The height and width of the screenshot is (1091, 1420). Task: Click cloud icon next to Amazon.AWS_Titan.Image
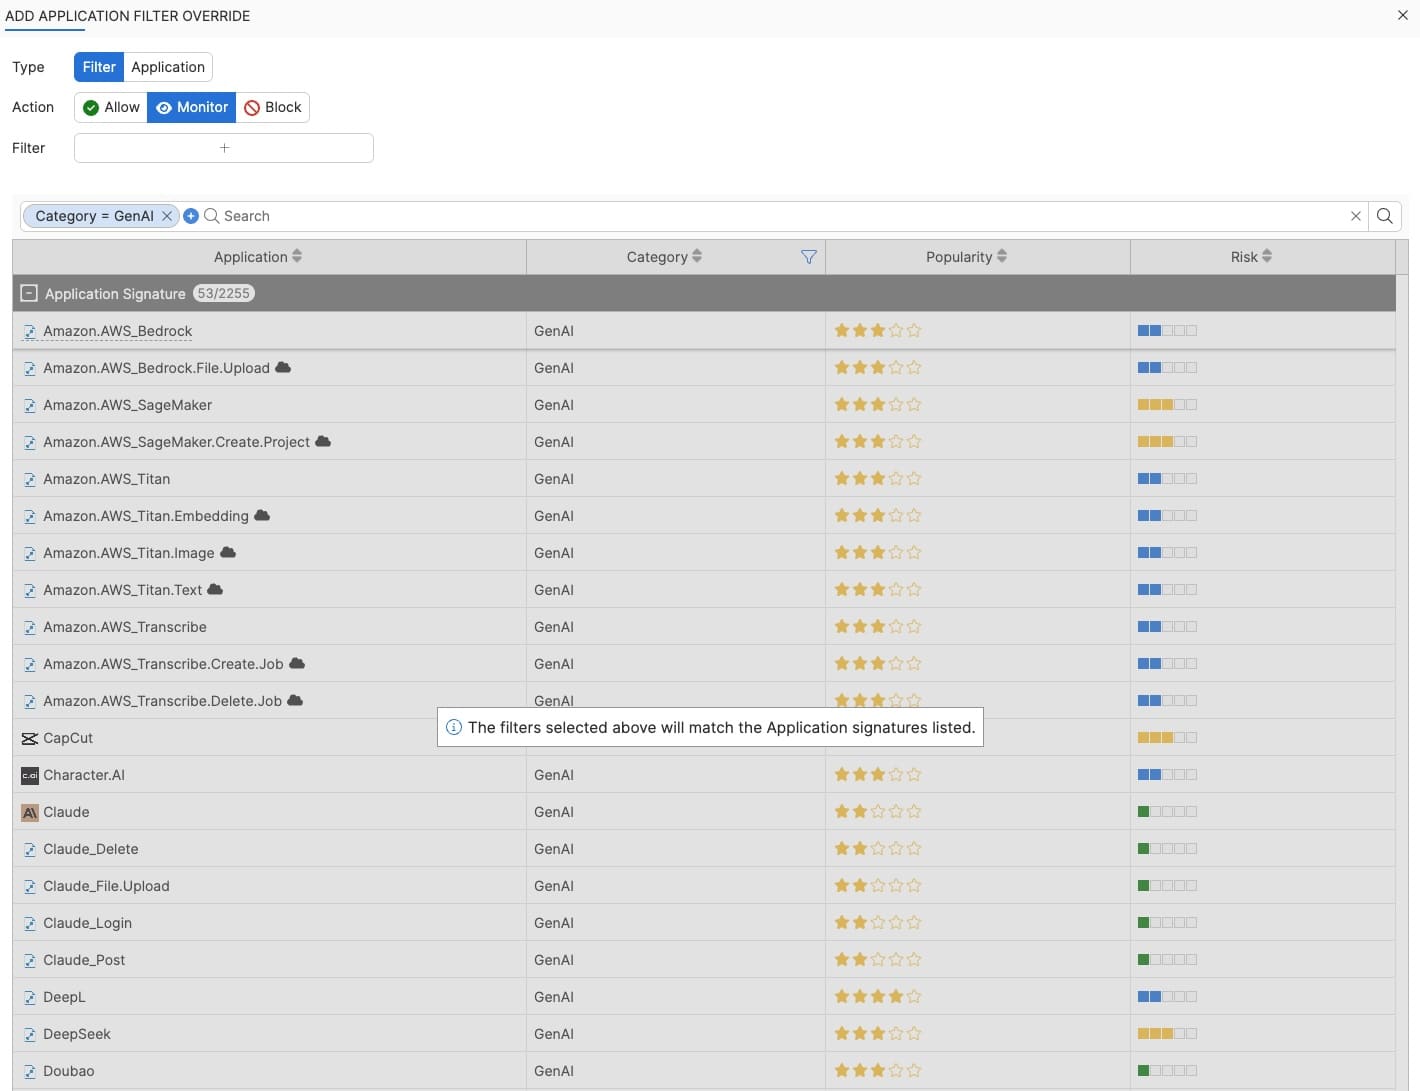coord(228,552)
